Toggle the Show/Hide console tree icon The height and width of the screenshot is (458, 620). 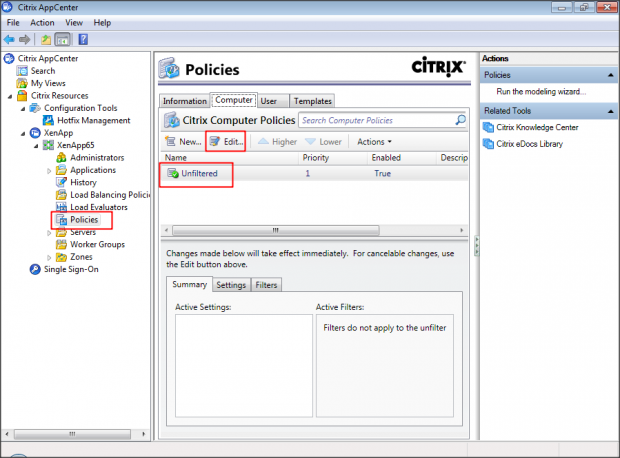(62, 40)
